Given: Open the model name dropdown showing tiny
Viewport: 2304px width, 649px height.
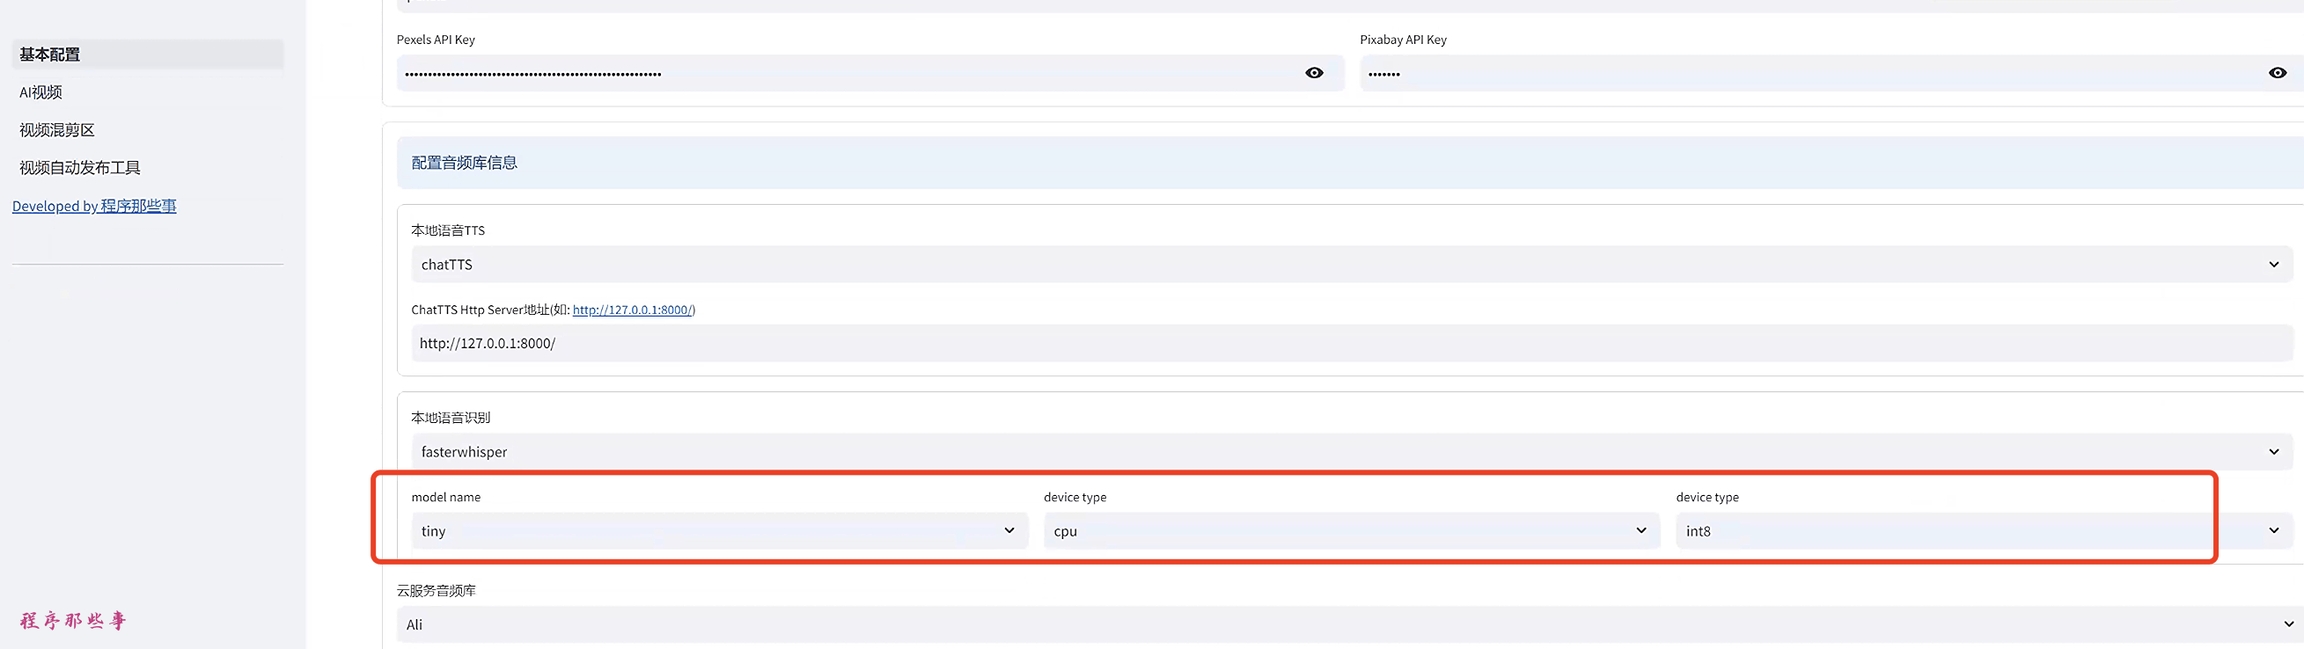Looking at the screenshot, I should click(718, 531).
